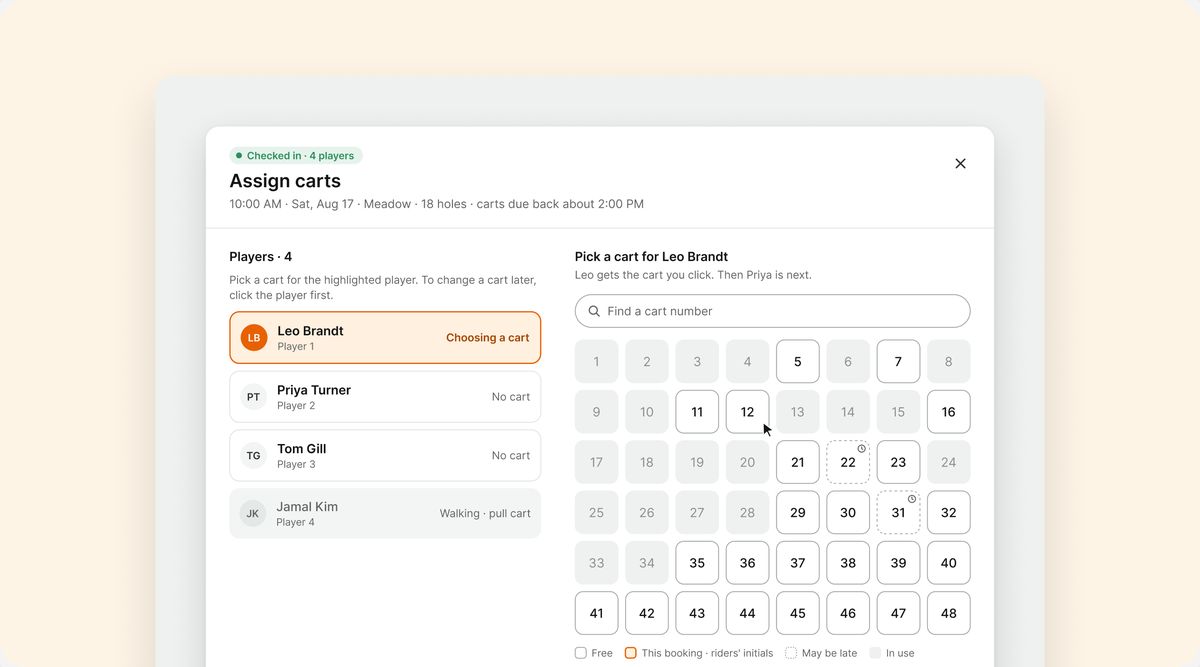Click the Pick a cart for Leo Brandt heading
This screenshot has width=1200, height=667.
click(651, 257)
